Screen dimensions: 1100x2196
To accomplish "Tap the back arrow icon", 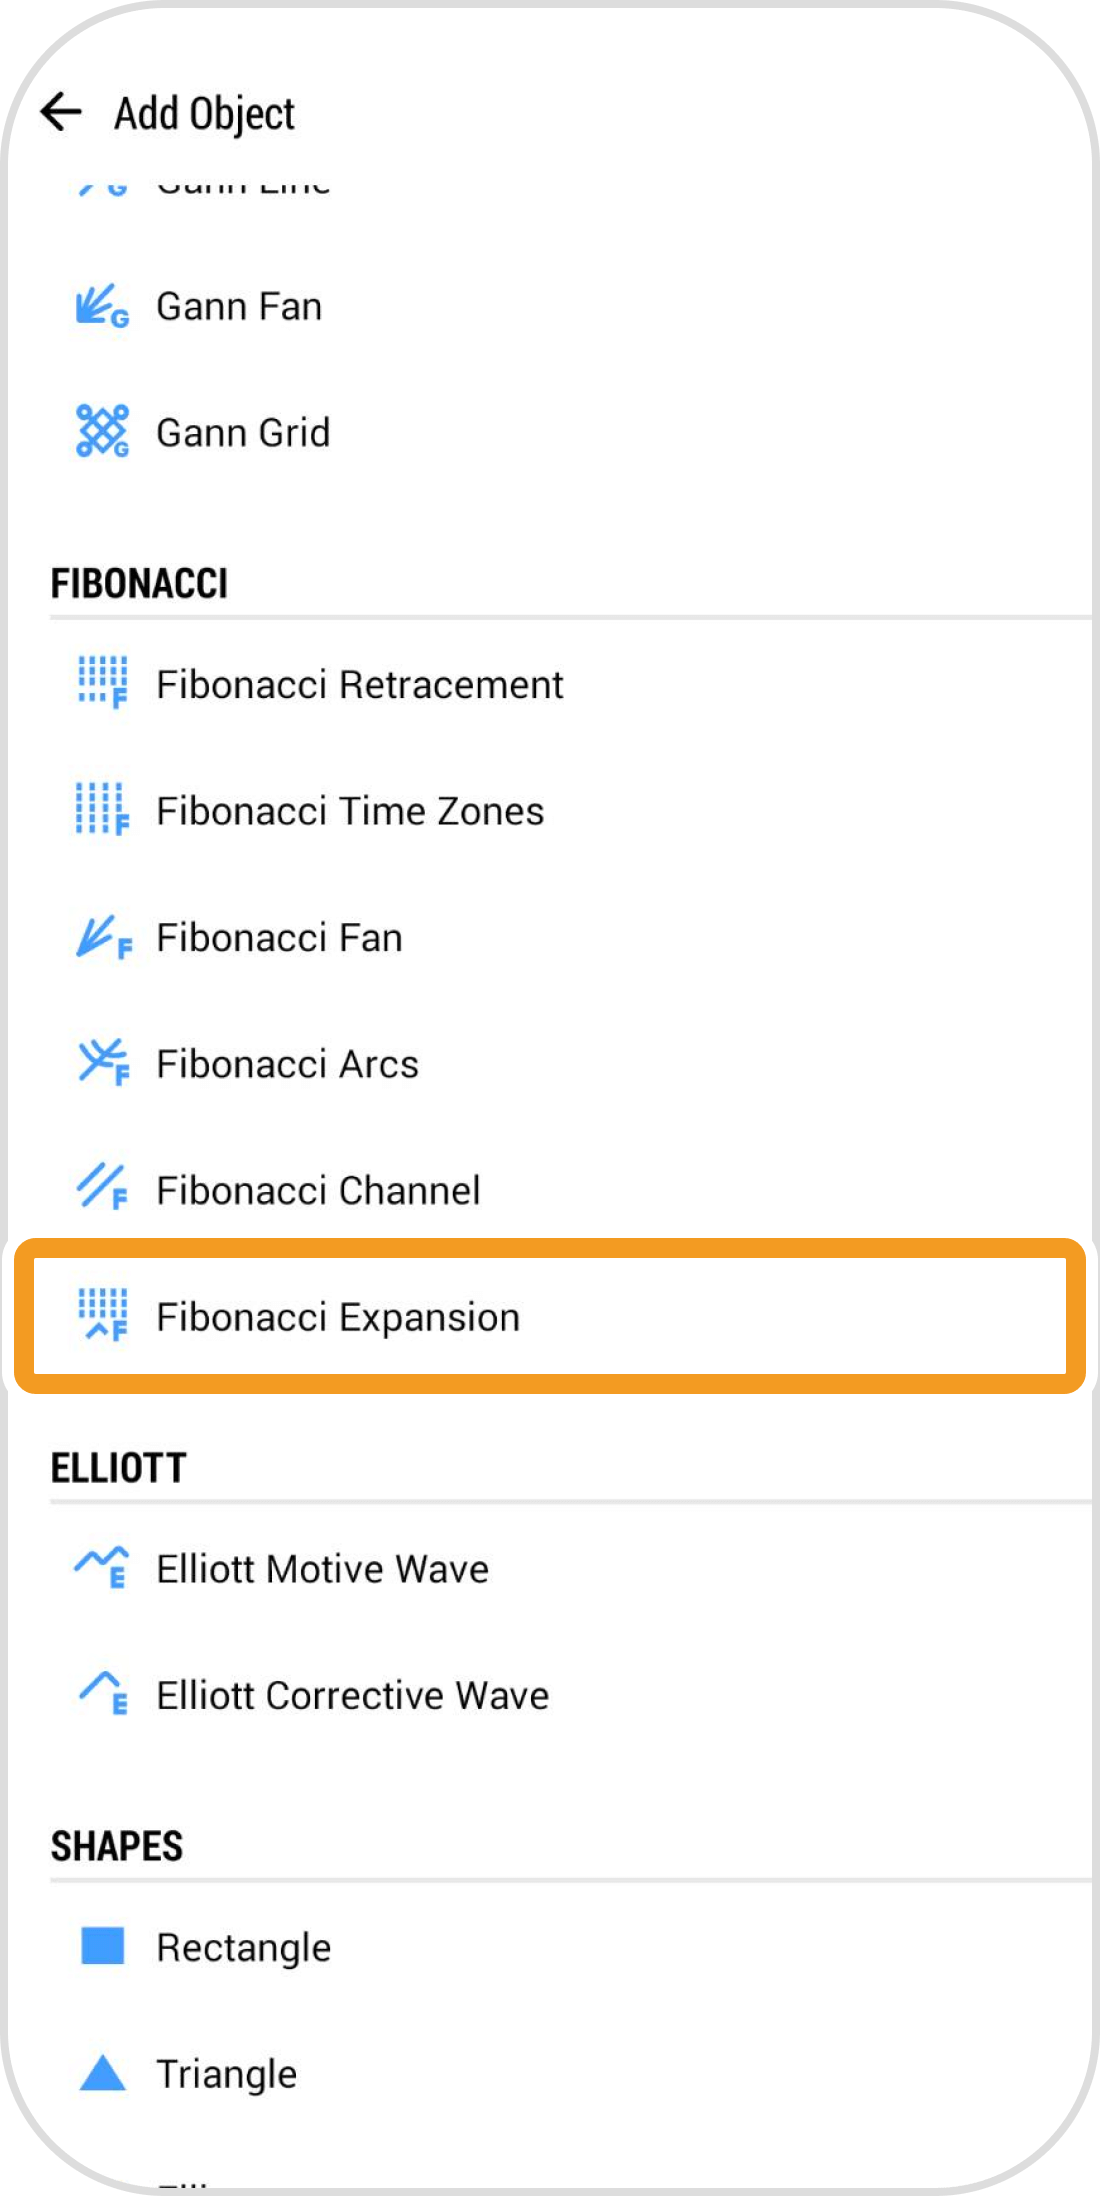I will [61, 112].
